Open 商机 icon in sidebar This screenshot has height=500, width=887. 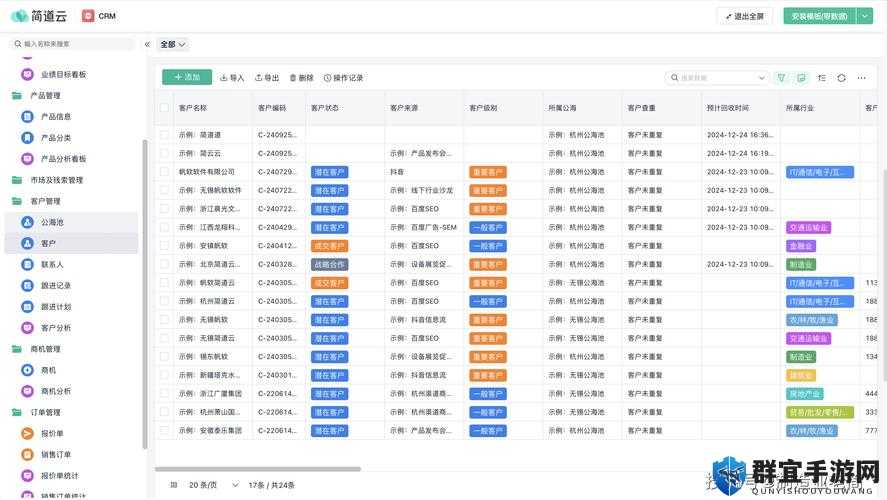[27, 370]
